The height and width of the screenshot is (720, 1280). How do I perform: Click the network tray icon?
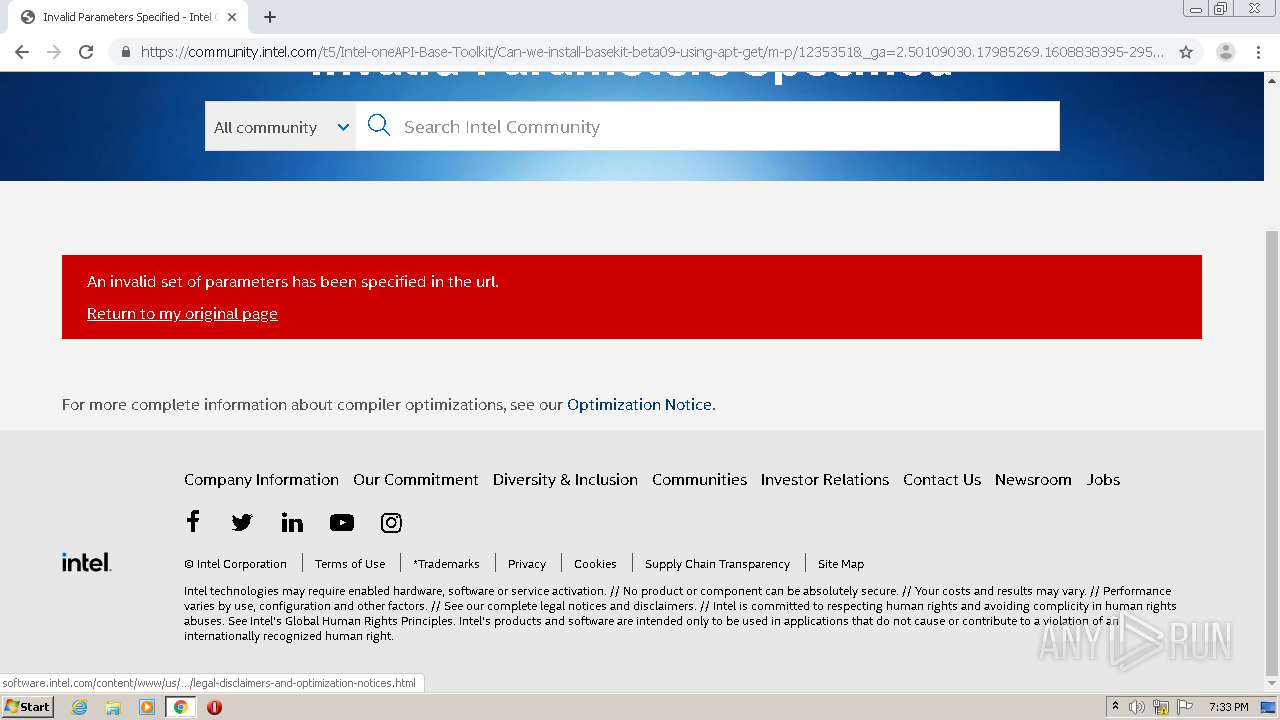coord(1161,707)
